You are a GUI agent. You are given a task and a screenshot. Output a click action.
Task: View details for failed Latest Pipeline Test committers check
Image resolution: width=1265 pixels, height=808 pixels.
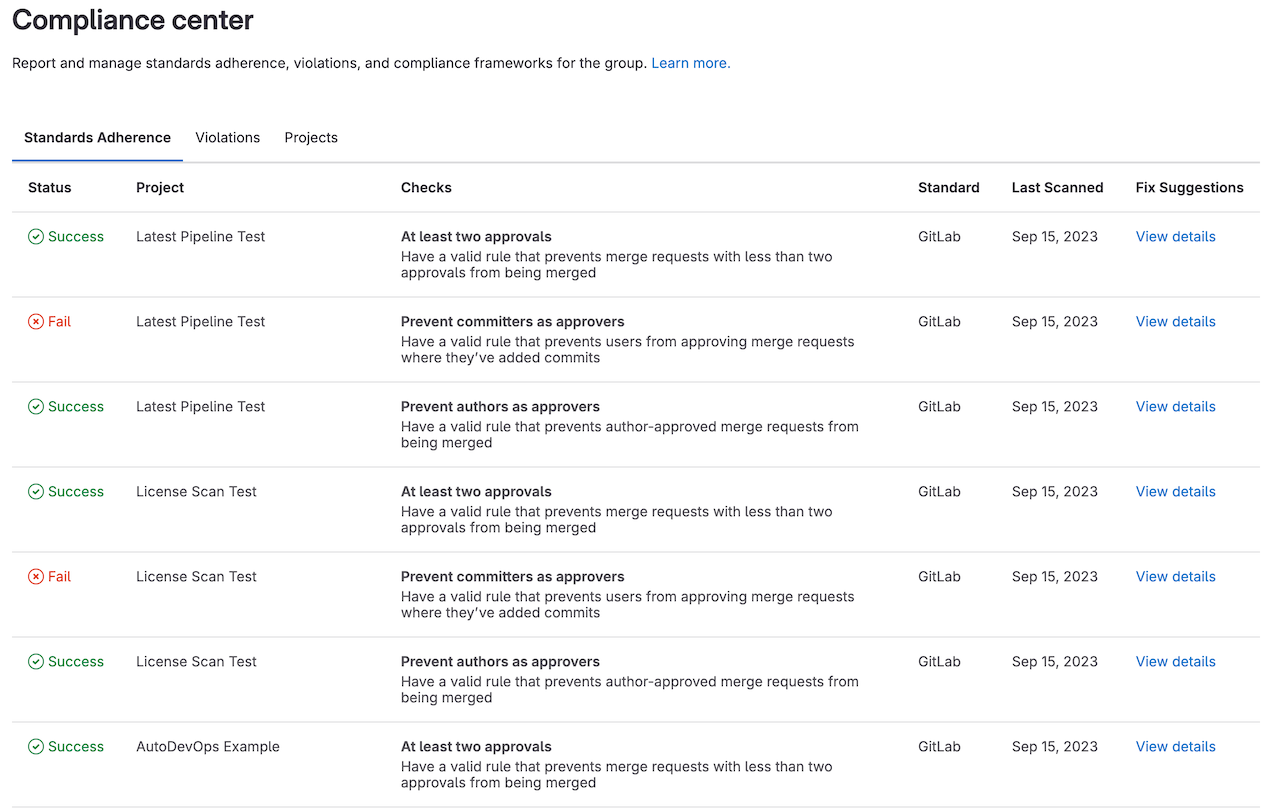click(x=1175, y=322)
